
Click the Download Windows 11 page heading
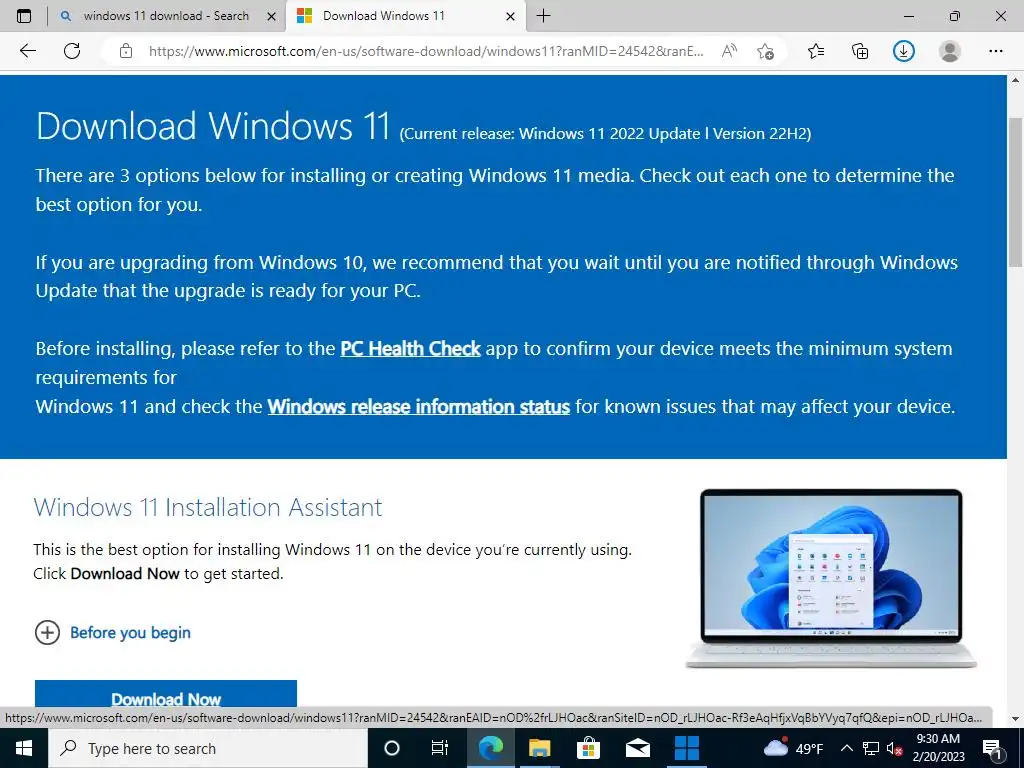[x=214, y=125]
